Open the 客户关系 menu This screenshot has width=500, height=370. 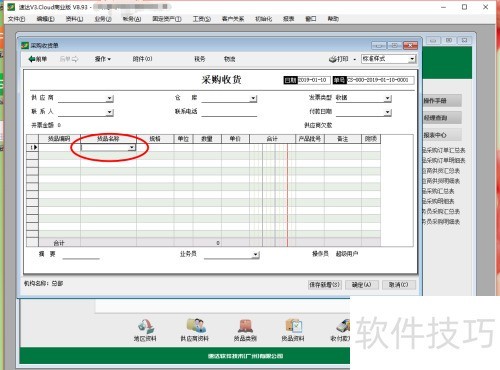click(233, 19)
